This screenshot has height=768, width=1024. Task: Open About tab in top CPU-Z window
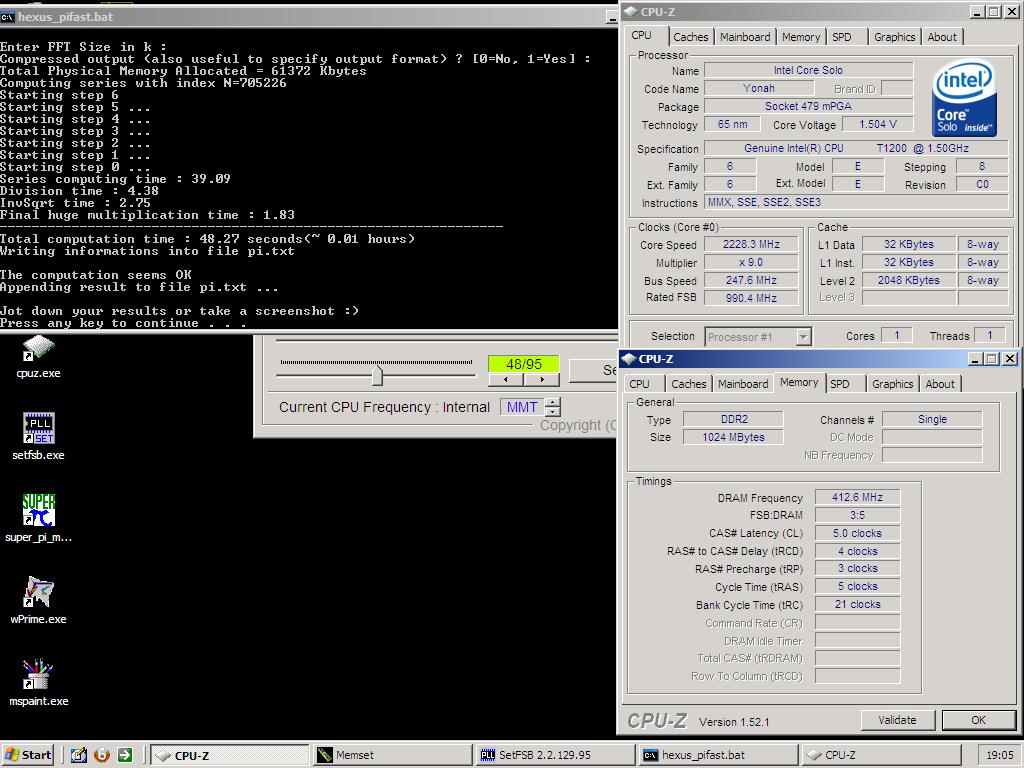coord(942,37)
